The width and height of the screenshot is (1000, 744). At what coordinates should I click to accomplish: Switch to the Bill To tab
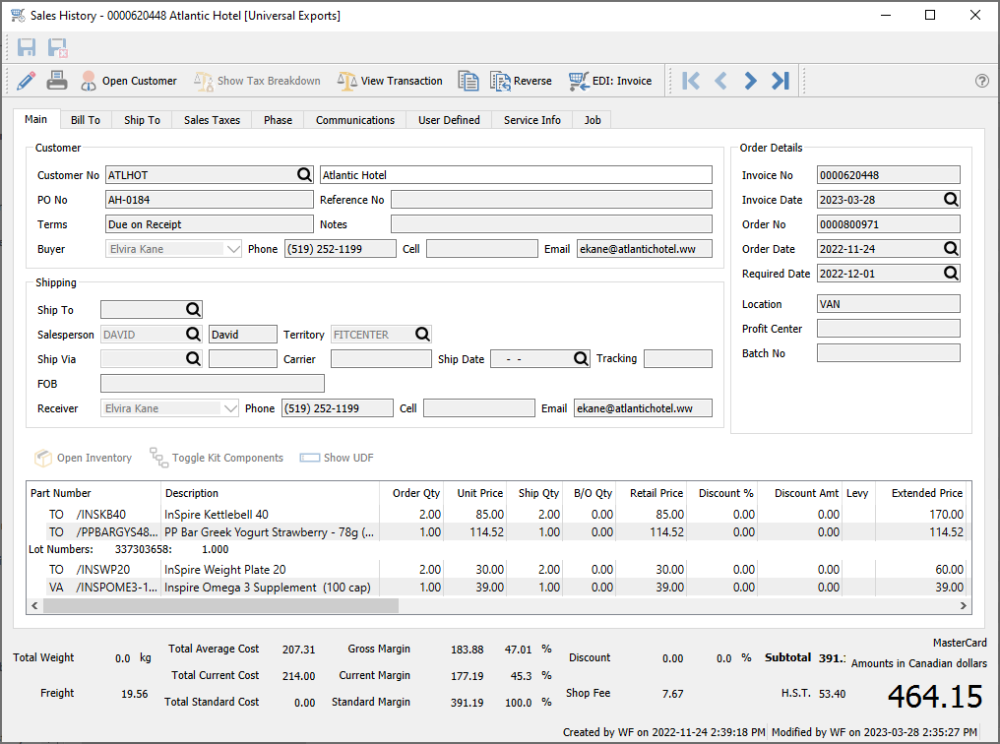85,119
